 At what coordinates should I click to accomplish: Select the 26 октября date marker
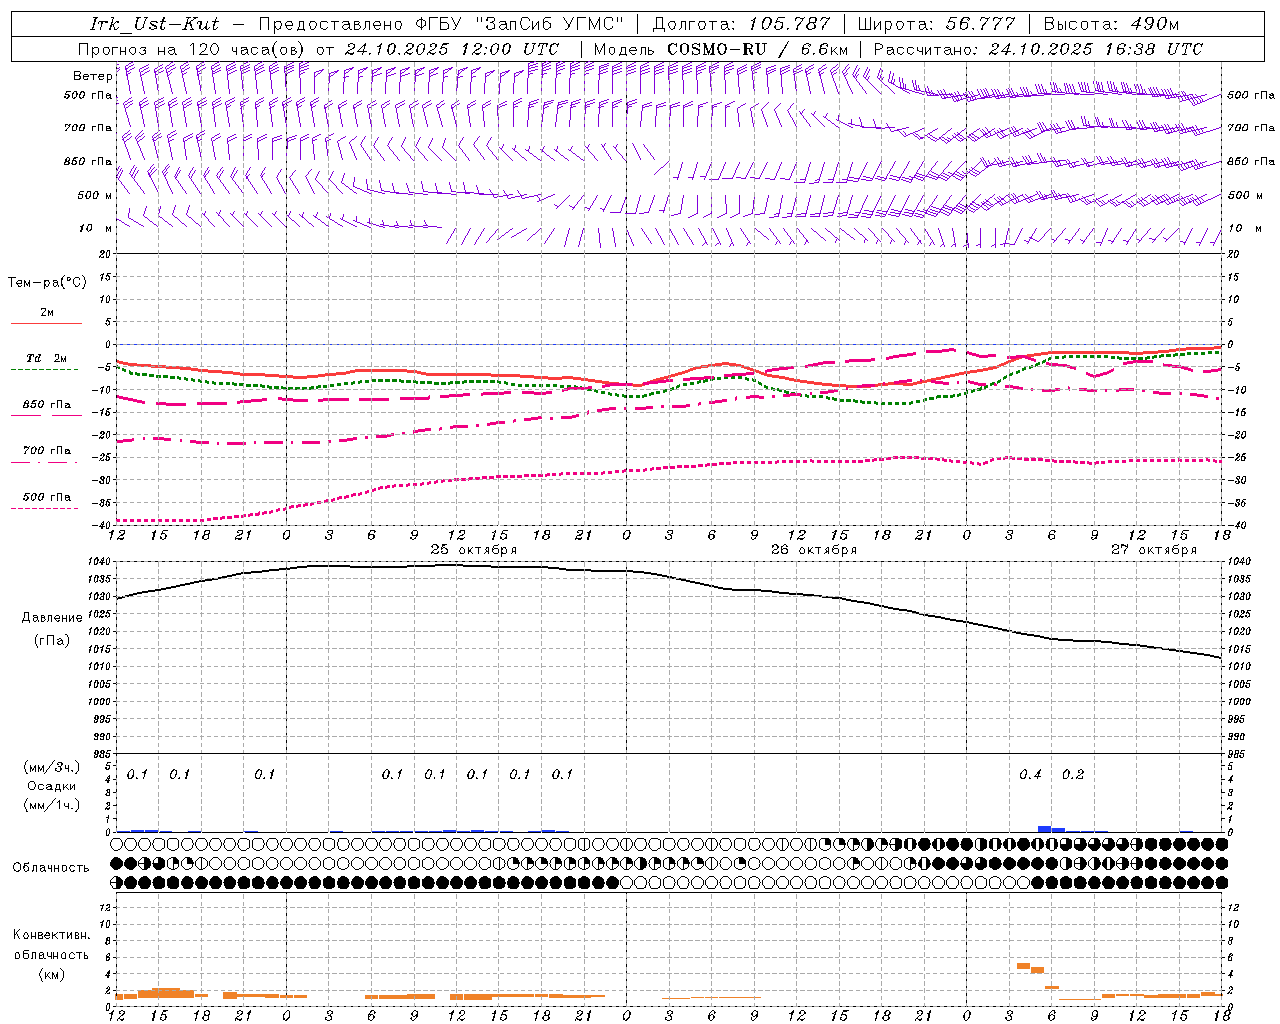pyautogui.click(x=813, y=550)
